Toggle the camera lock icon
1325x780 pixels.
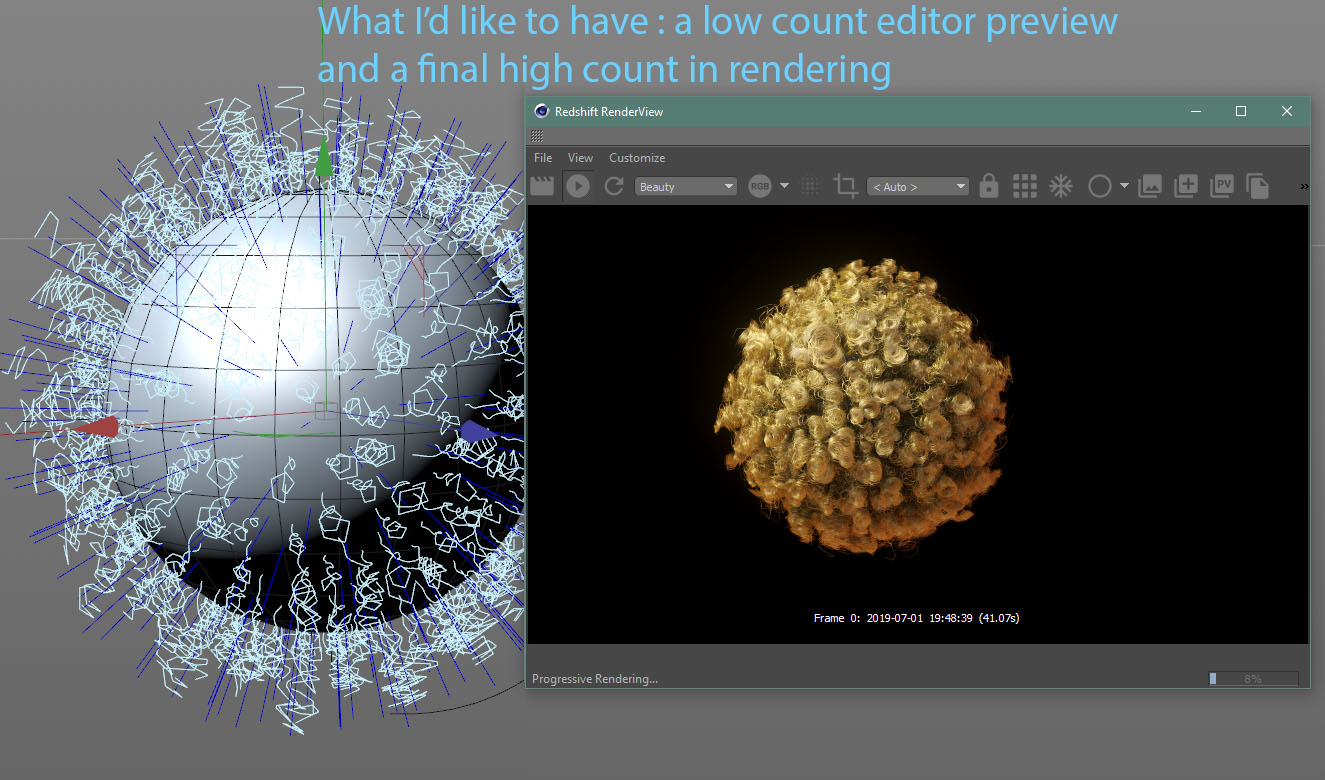[989, 186]
